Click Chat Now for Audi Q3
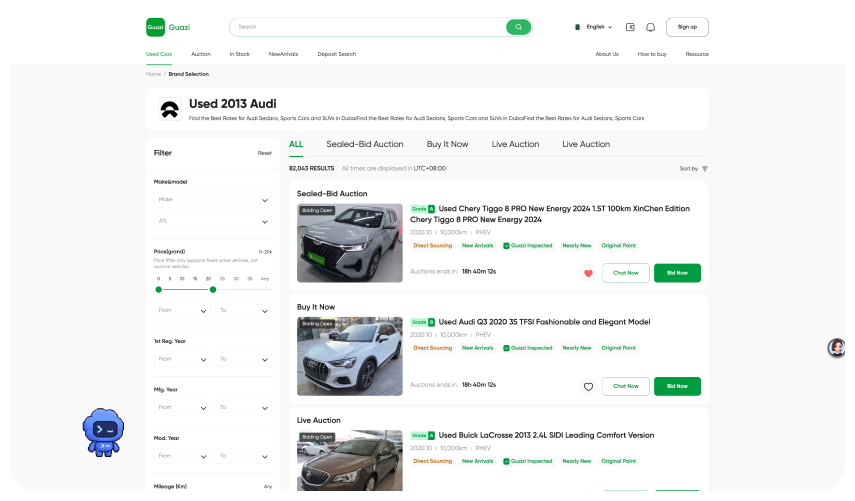The image size is (855, 501). point(625,387)
